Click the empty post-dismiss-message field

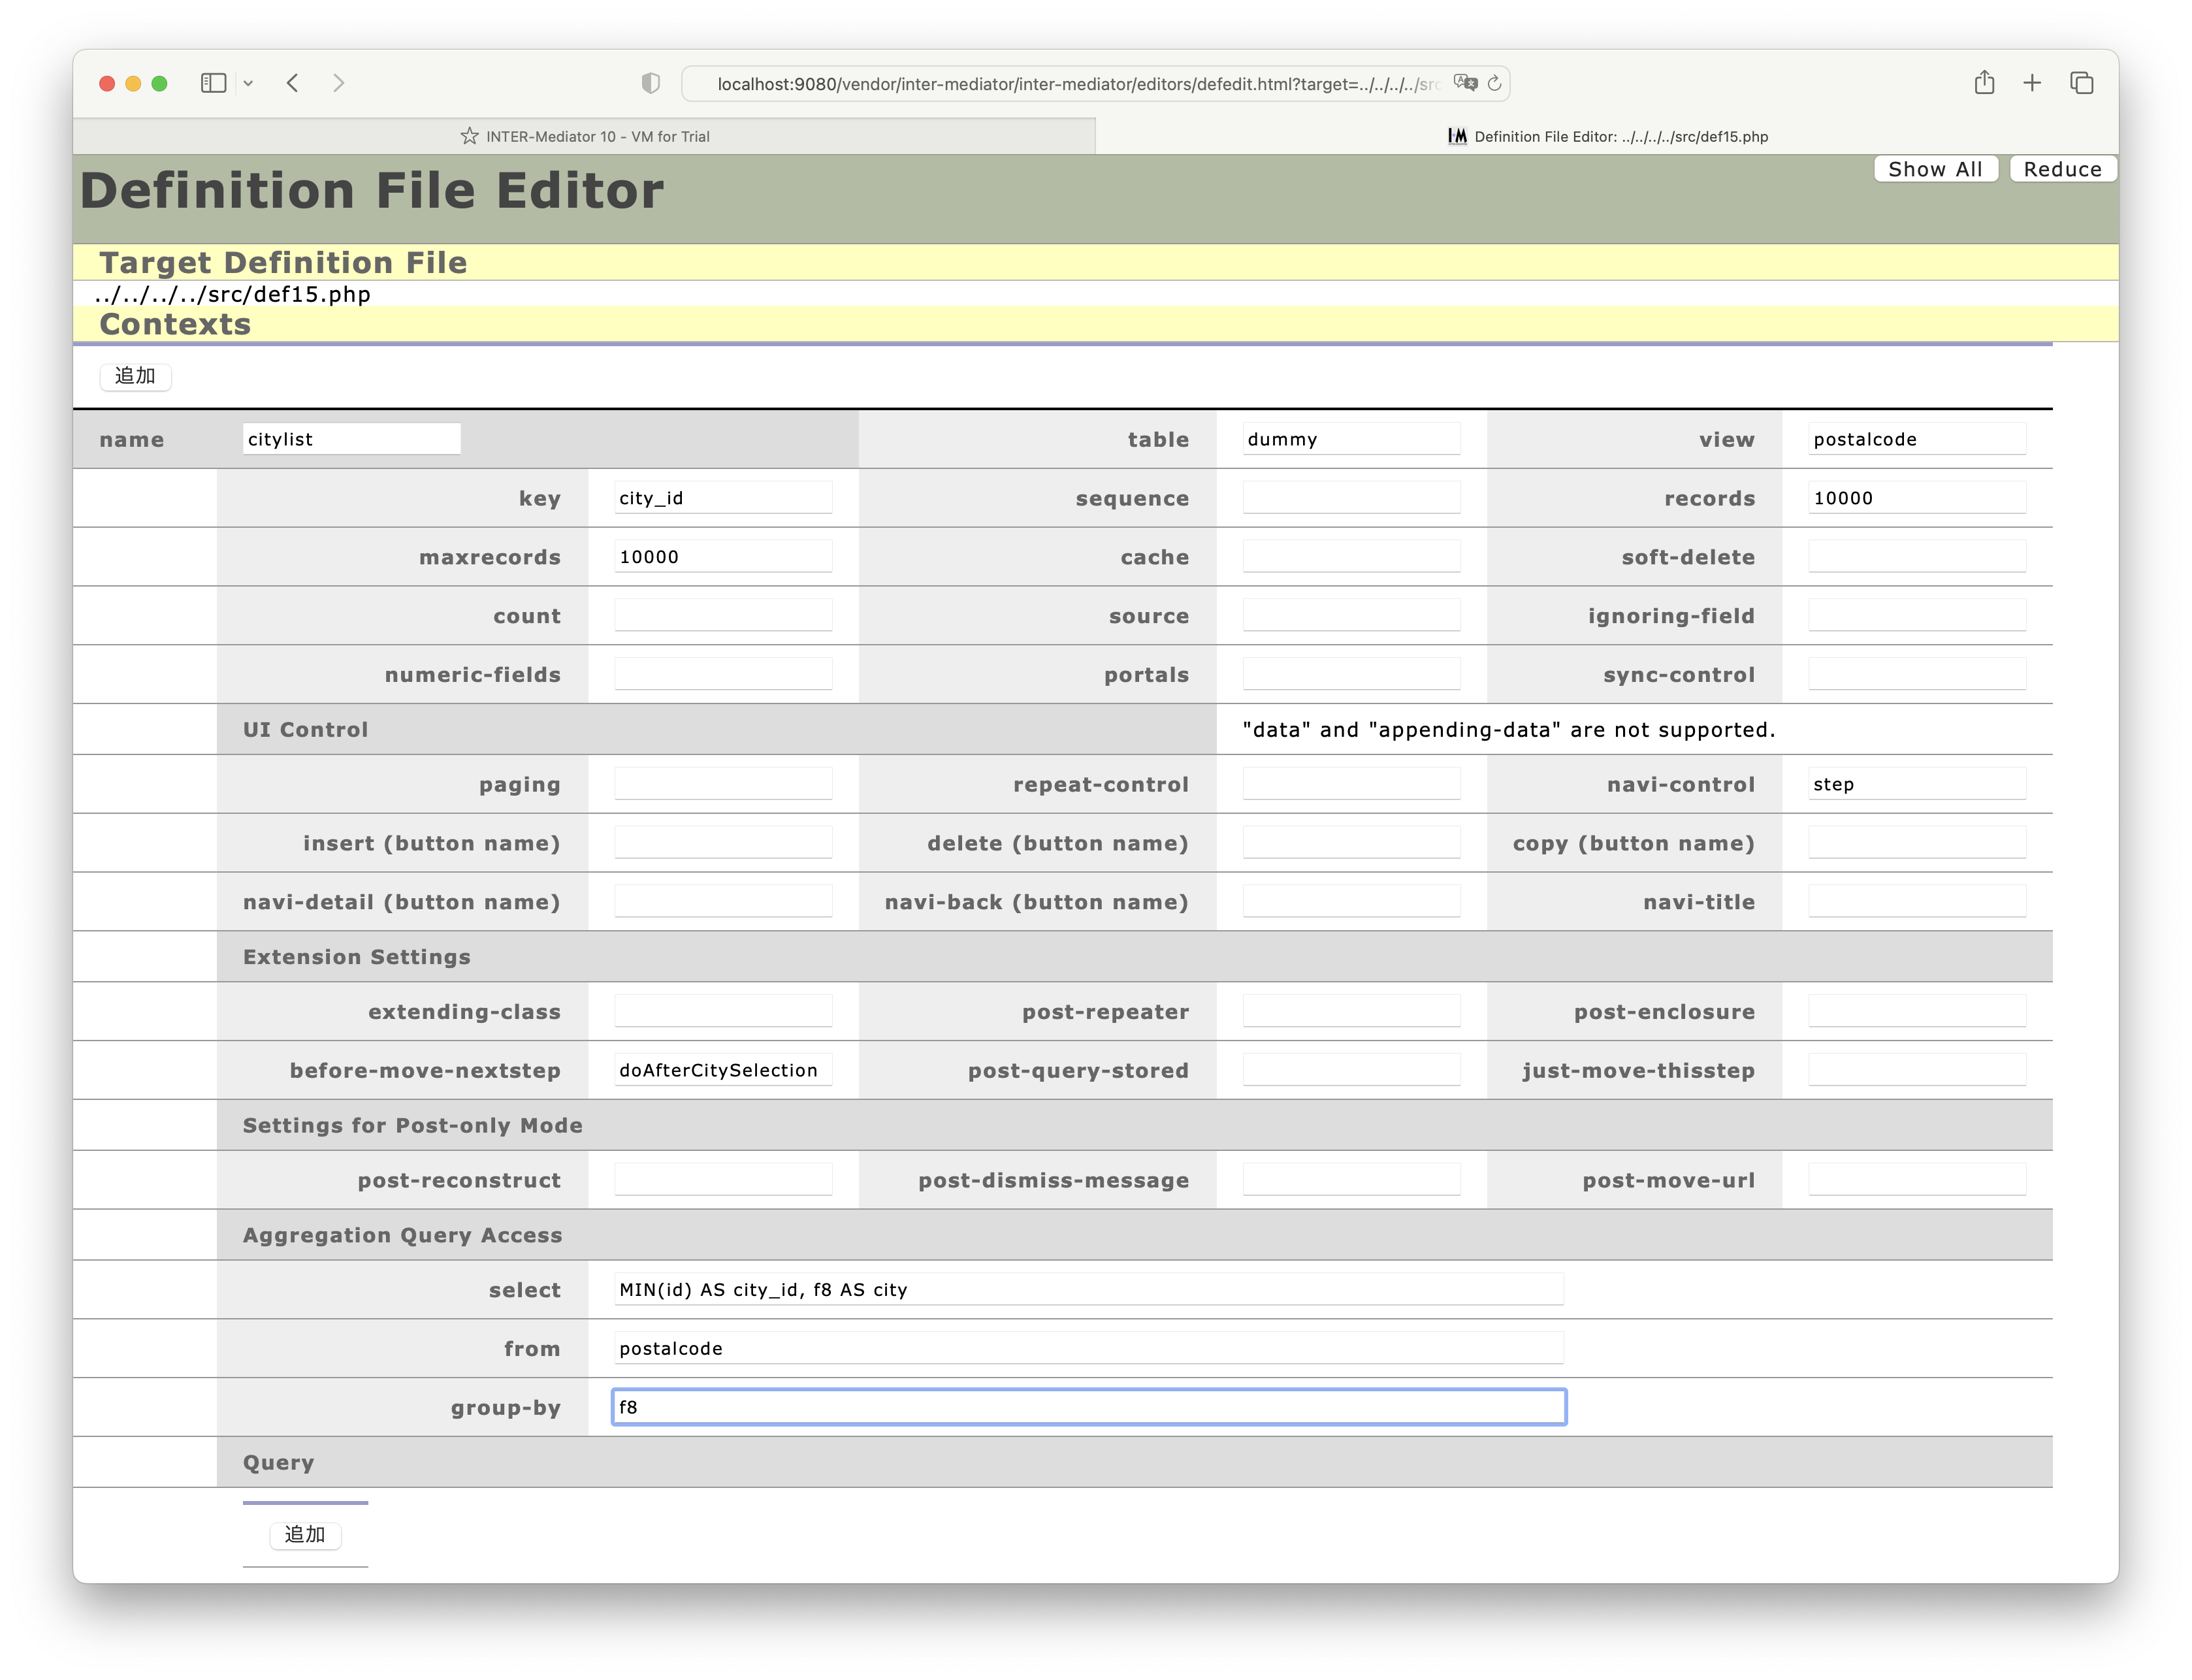point(1351,1180)
